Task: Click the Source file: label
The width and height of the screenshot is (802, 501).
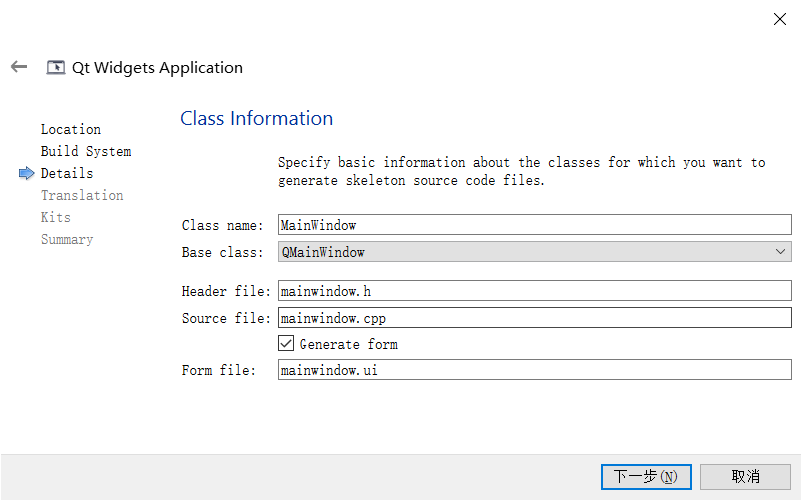Action: [226, 318]
